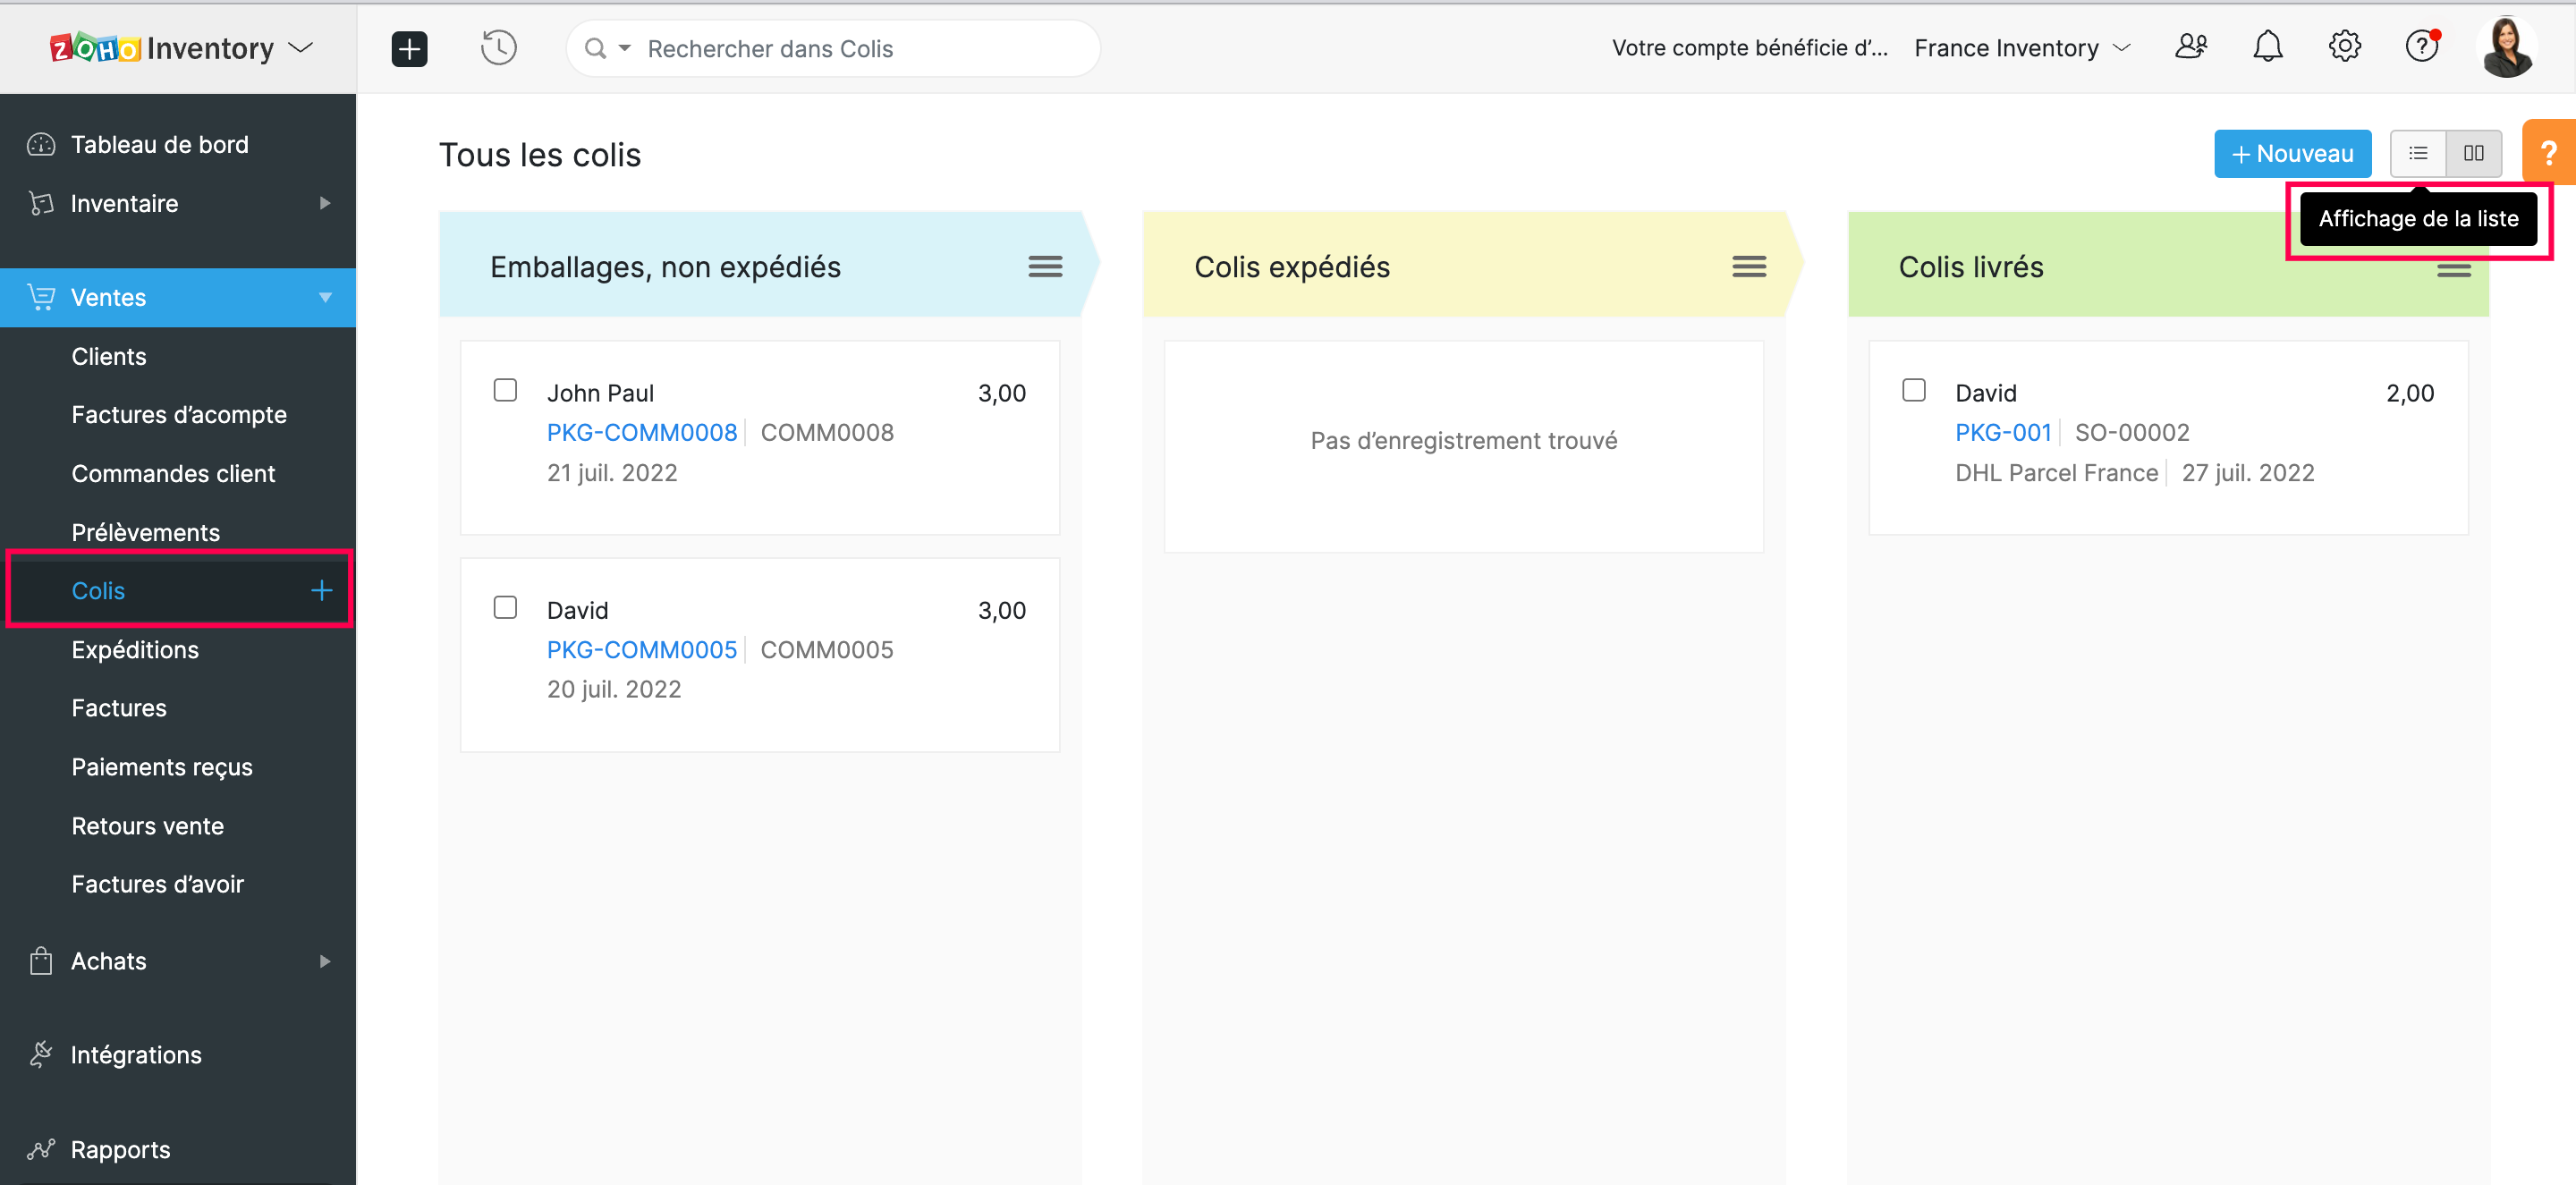Screen dimensions: 2576x1185
Task: Click quantity 2,00 on PKG-001 card
Action: pyautogui.click(x=2410, y=393)
